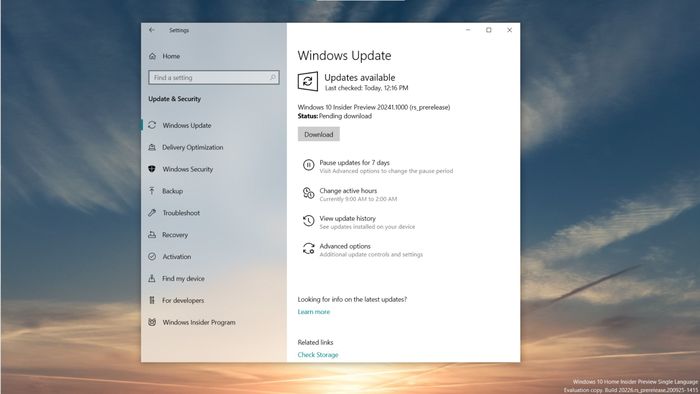Open the Home icon in sidebar
Image resolution: width=700 pixels, height=394 pixels.
[152, 56]
